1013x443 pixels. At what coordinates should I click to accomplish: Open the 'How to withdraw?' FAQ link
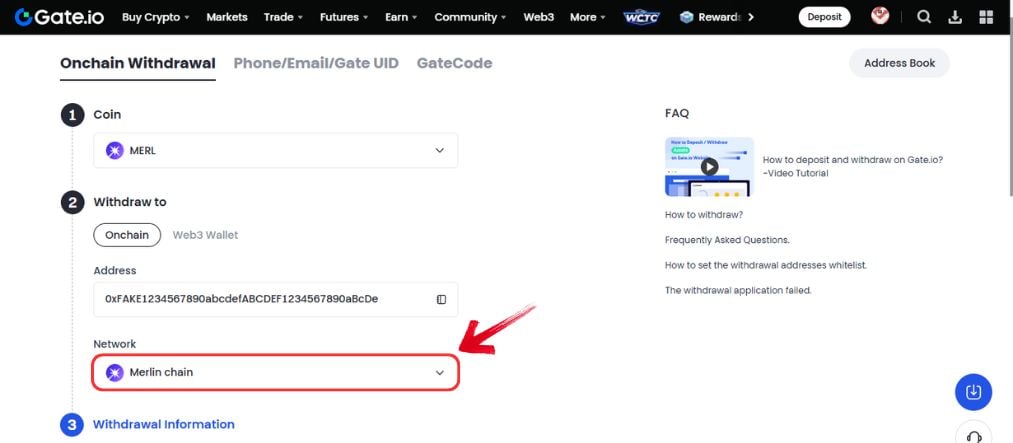tap(704, 214)
